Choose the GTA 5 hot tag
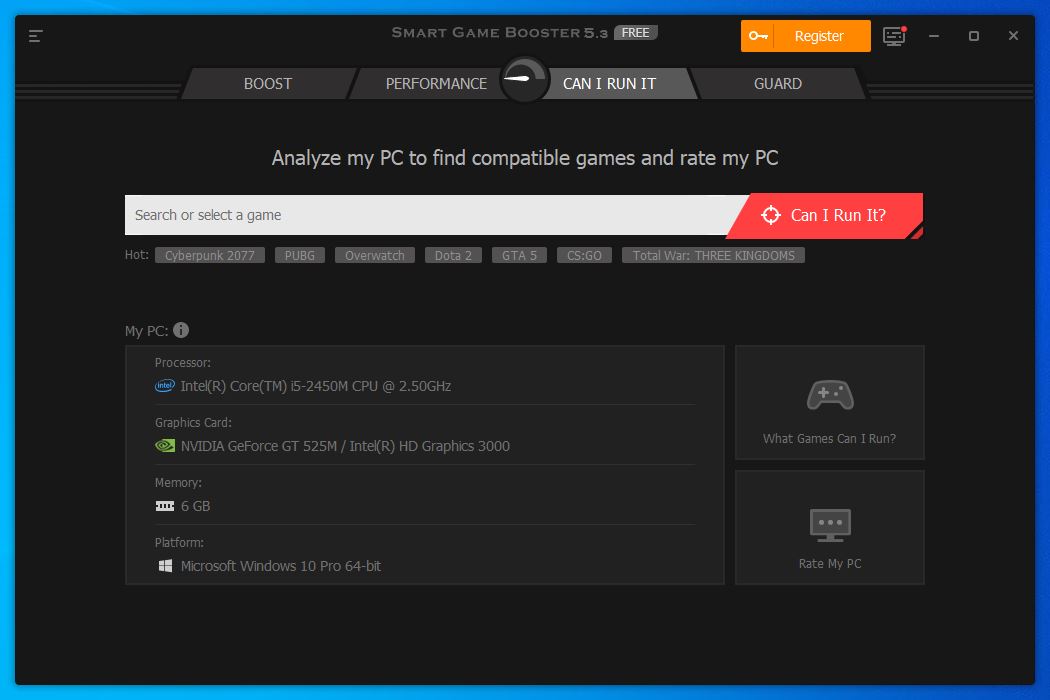The width and height of the screenshot is (1050, 700). tap(519, 255)
